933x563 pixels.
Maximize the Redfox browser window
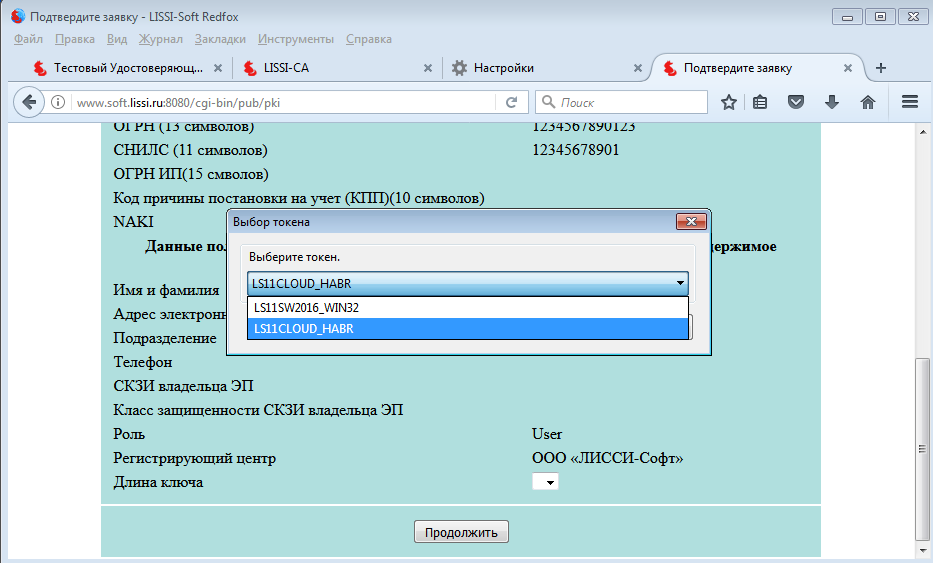point(880,17)
